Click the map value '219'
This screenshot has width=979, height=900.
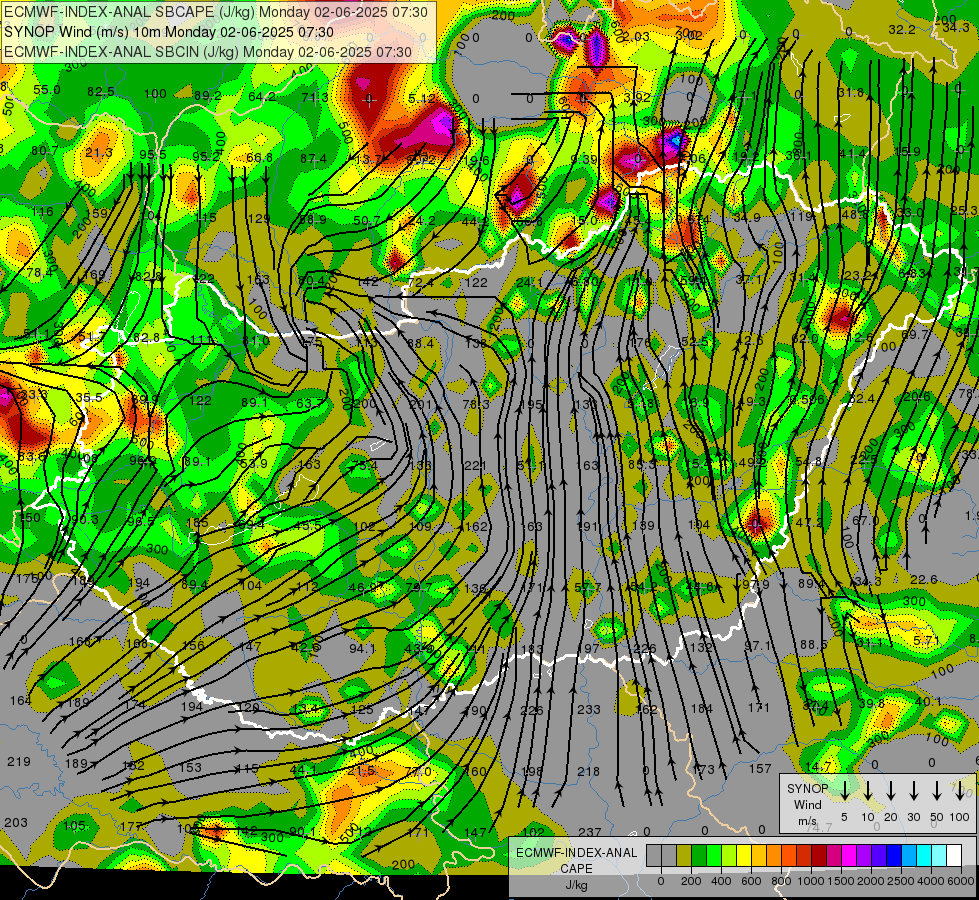19,761
